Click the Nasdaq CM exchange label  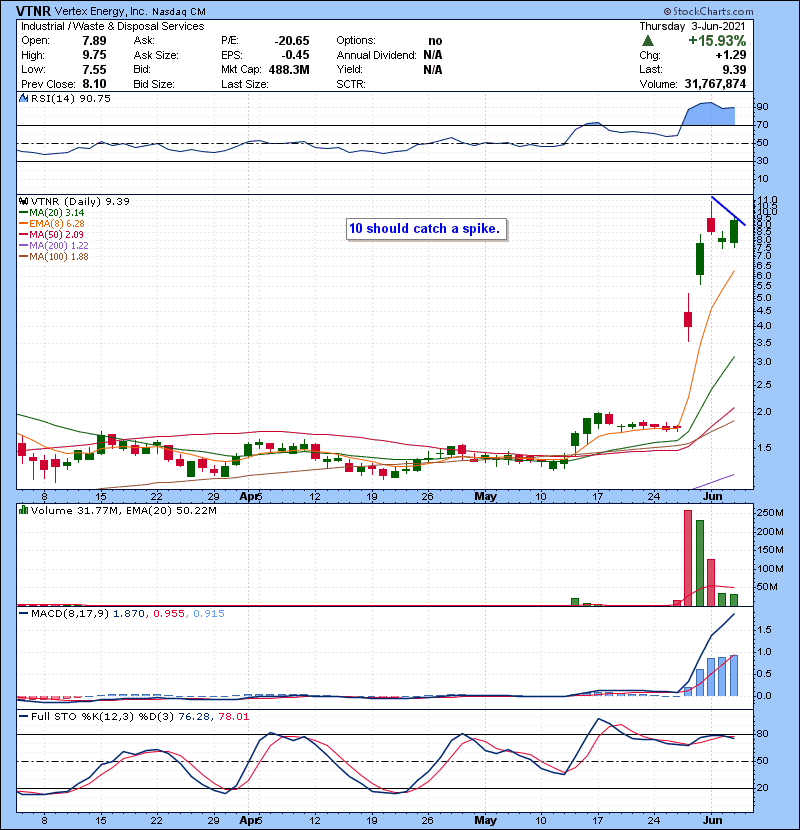tap(179, 12)
